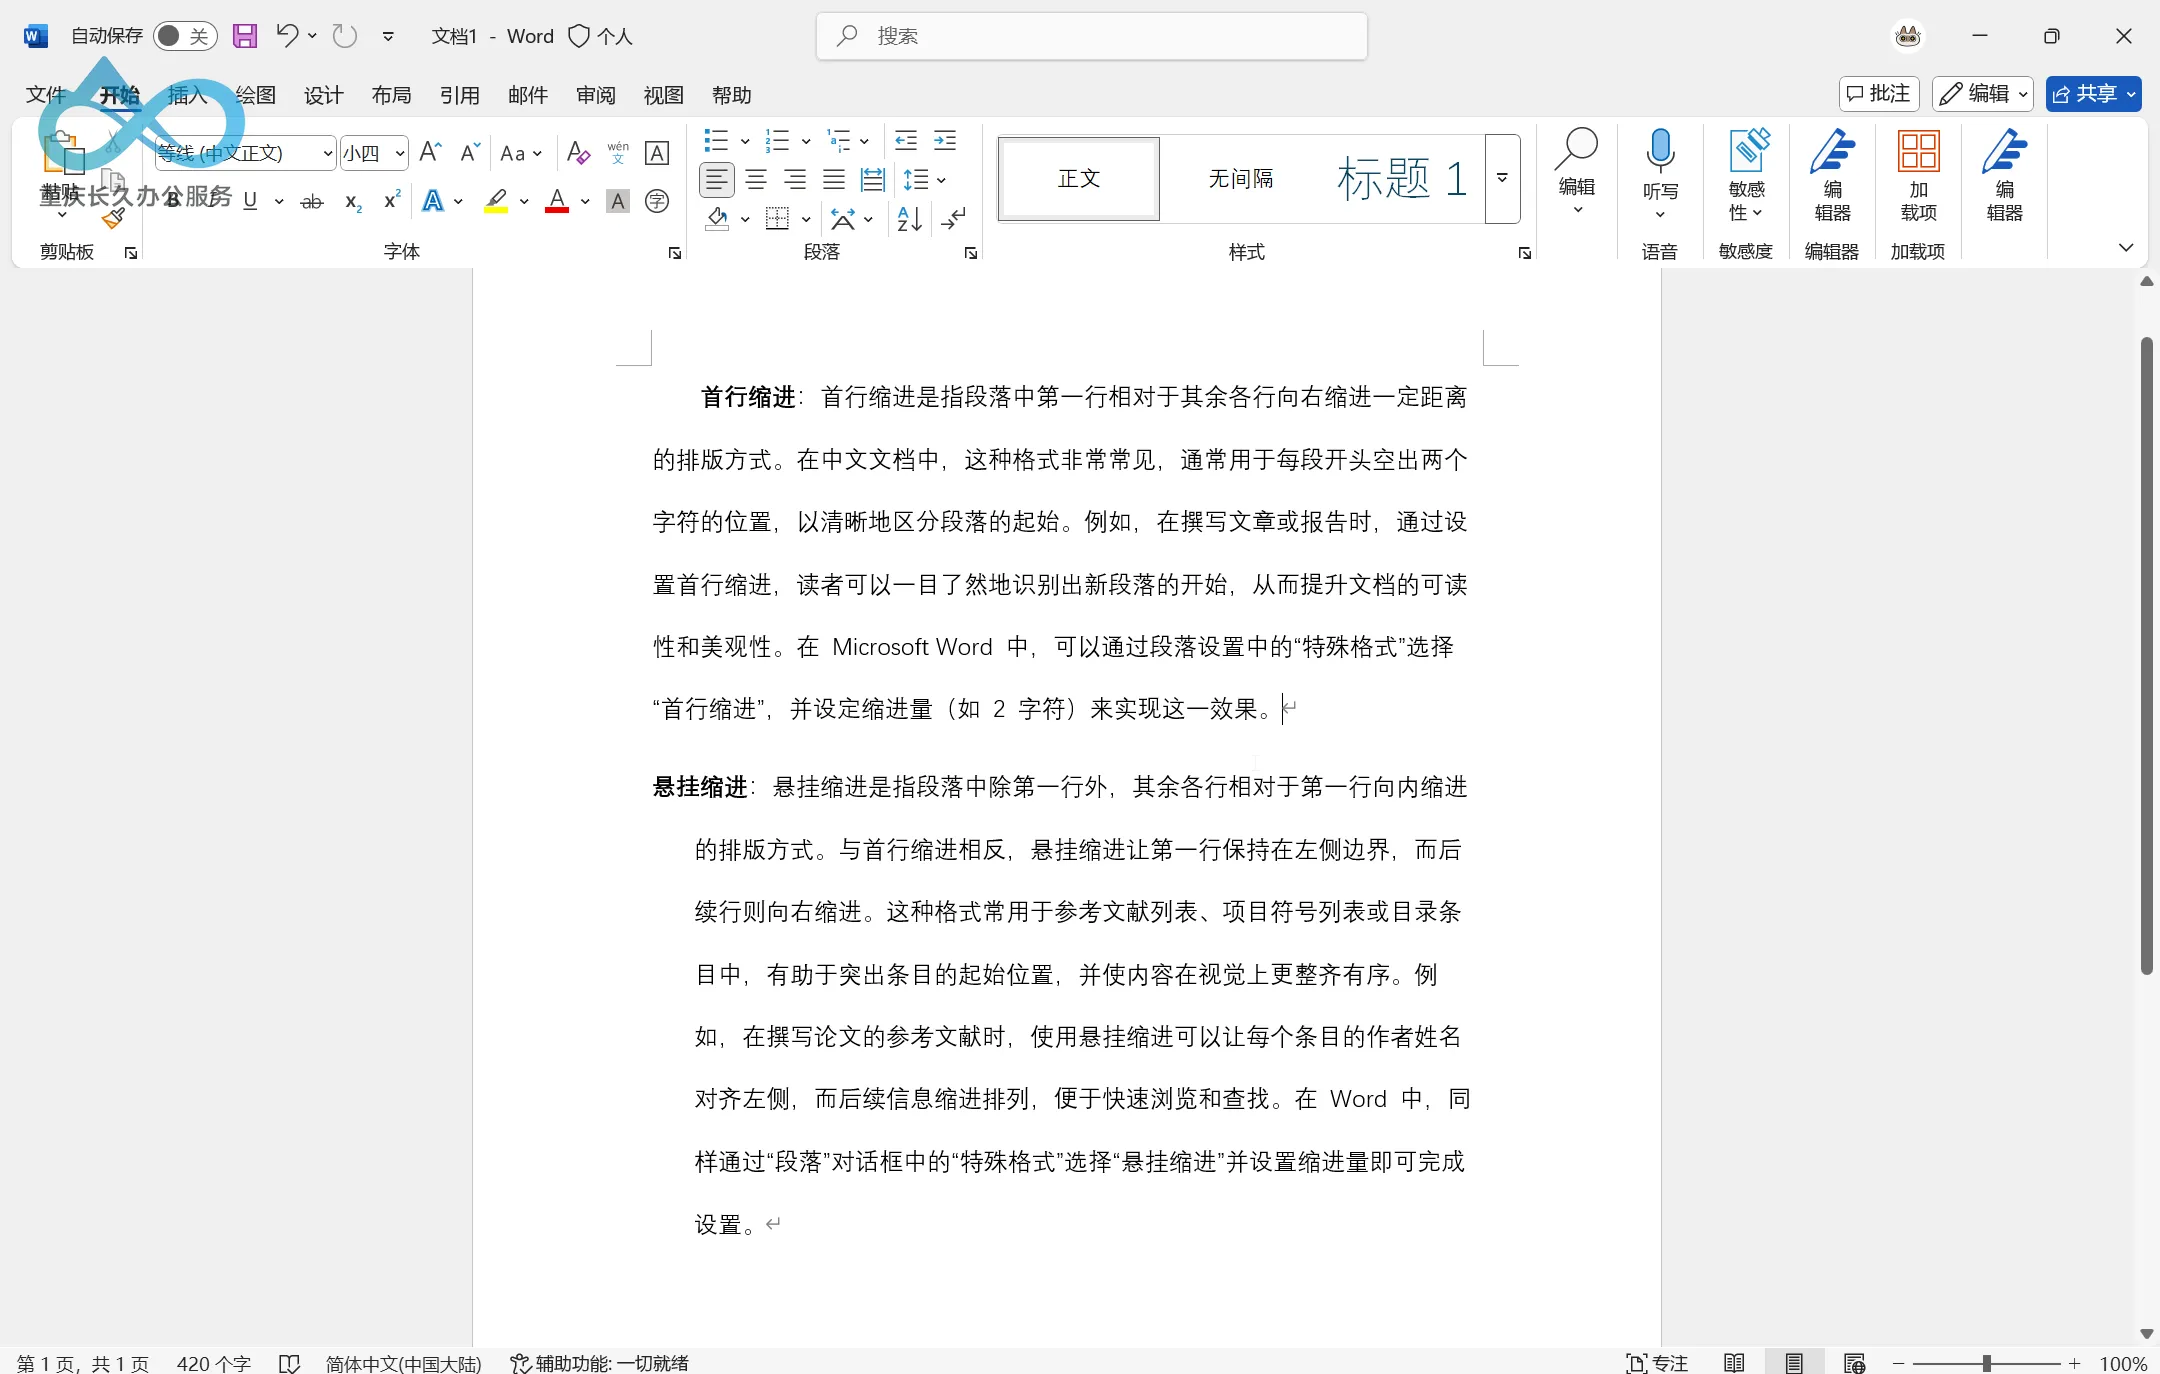Click the 专注 focus mode button
This screenshot has width=2160, height=1374.
(1657, 1363)
